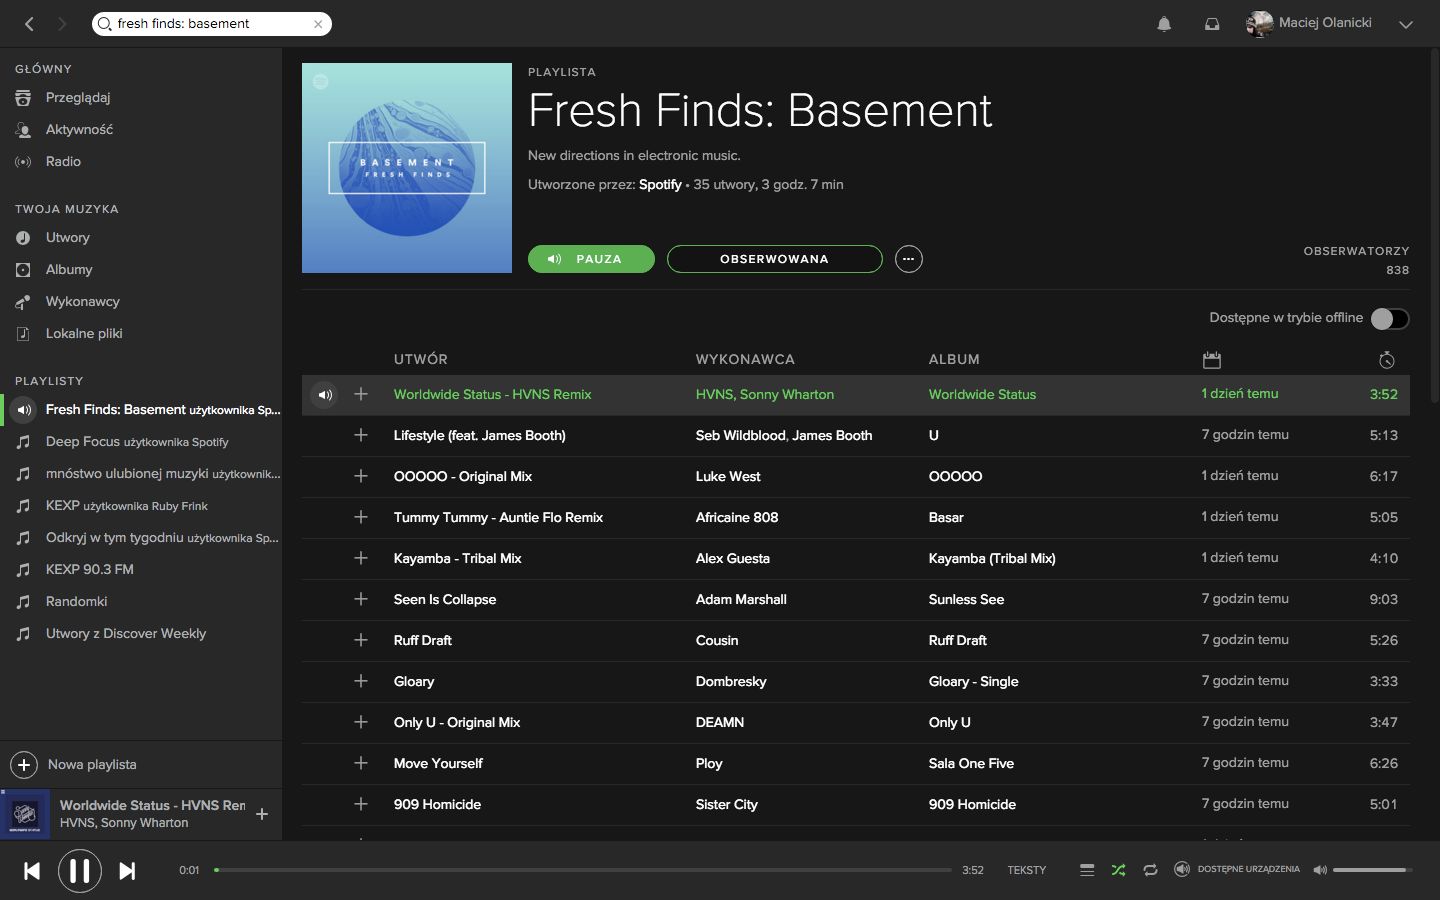Open Aktywność in the sidebar
The width and height of the screenshot is (1440, 900).
[79, 129]
